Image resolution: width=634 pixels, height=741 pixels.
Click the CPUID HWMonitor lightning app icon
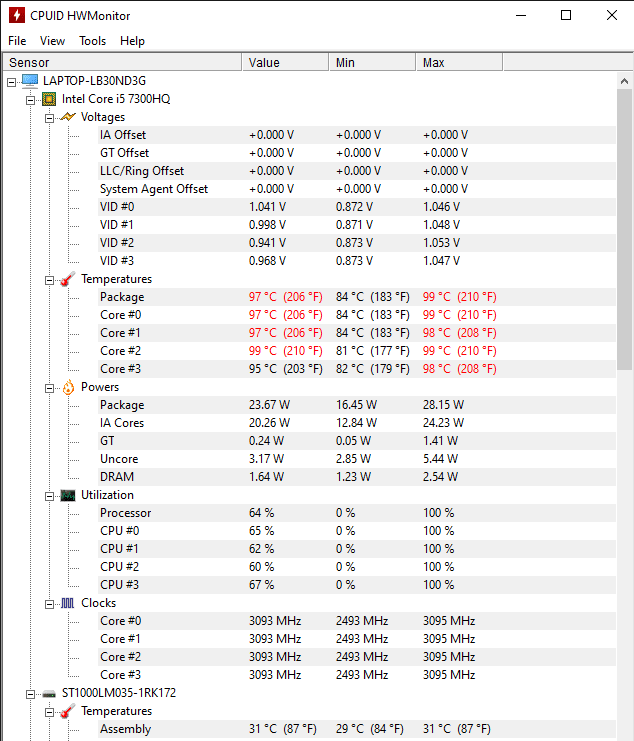17,15
